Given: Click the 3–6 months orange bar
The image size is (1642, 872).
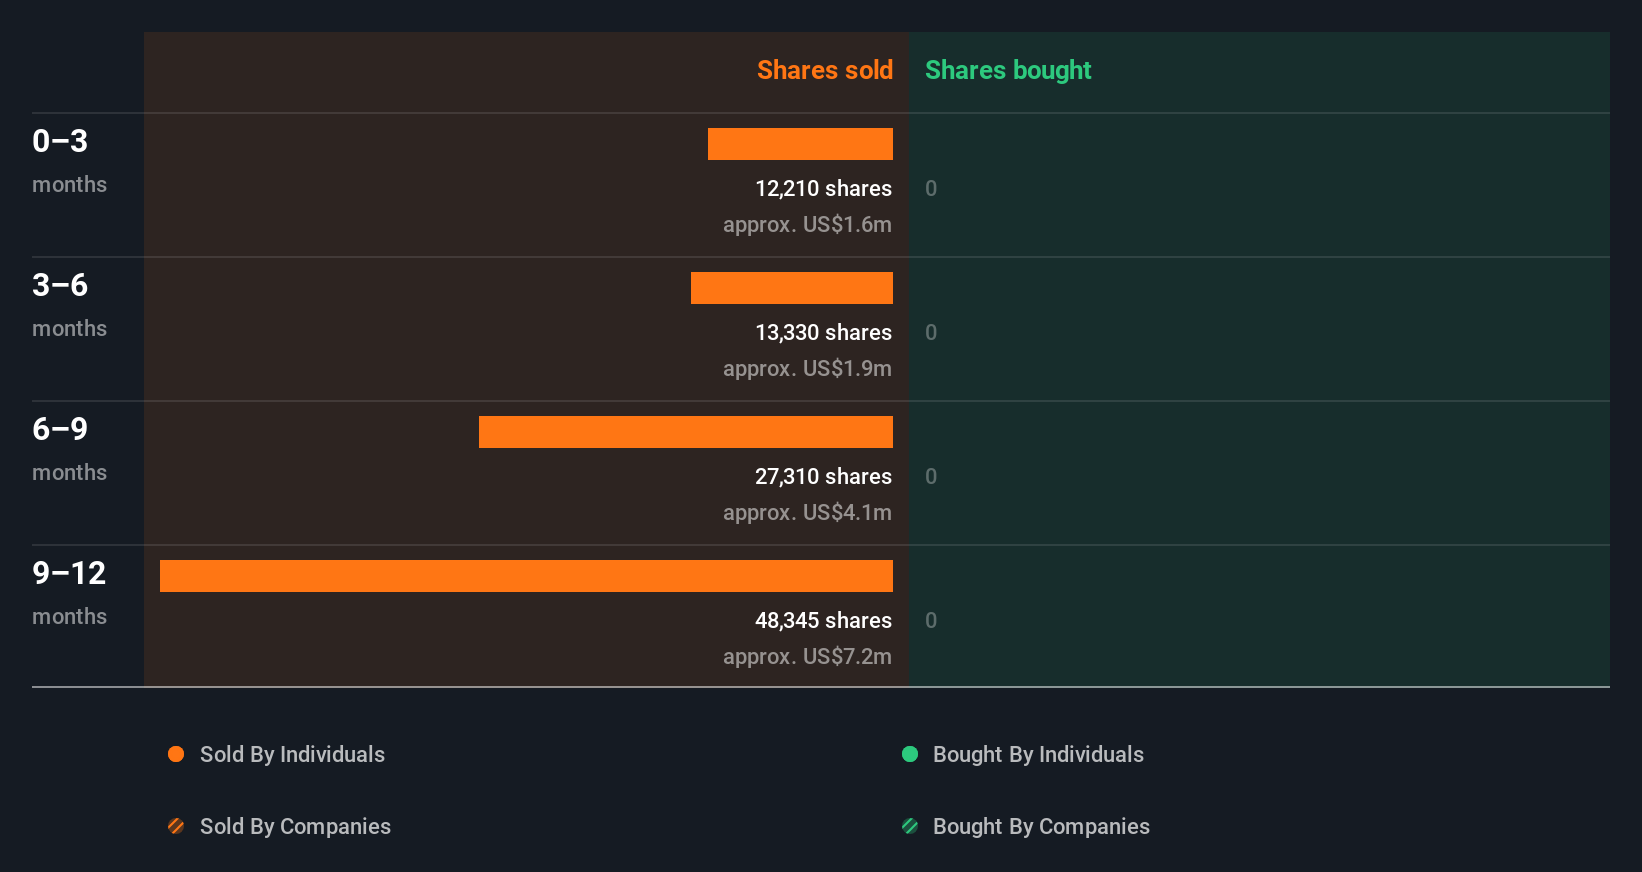Looking at the screenshot, I should (x=791, y=288).
